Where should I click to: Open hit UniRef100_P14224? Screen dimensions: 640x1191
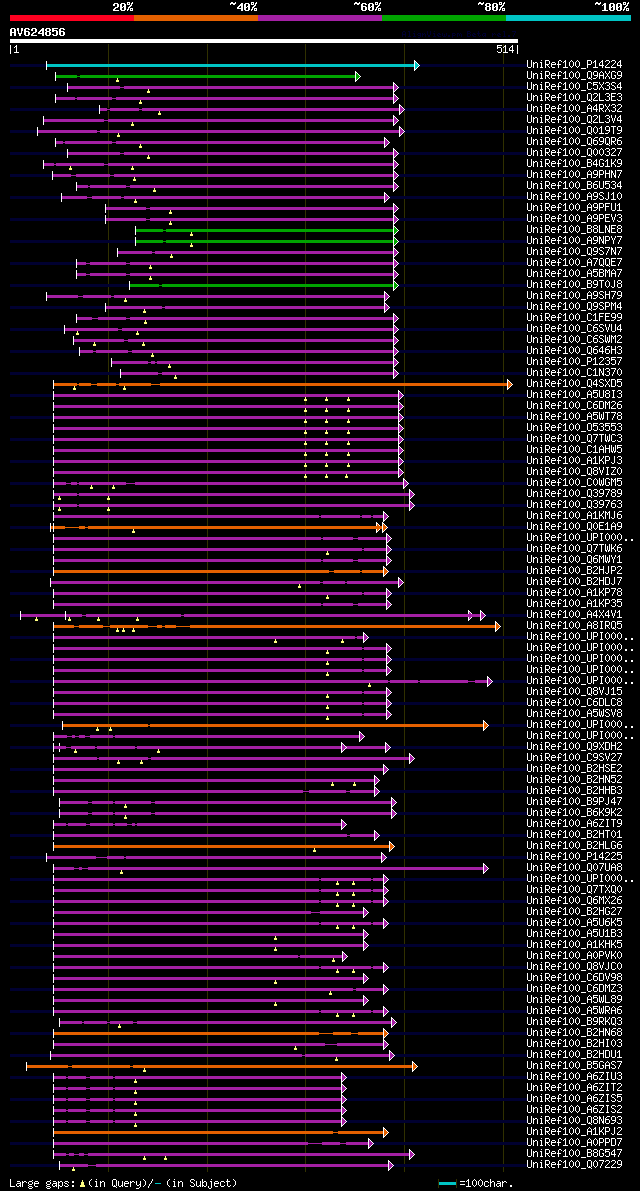click(x=574, y=65)
